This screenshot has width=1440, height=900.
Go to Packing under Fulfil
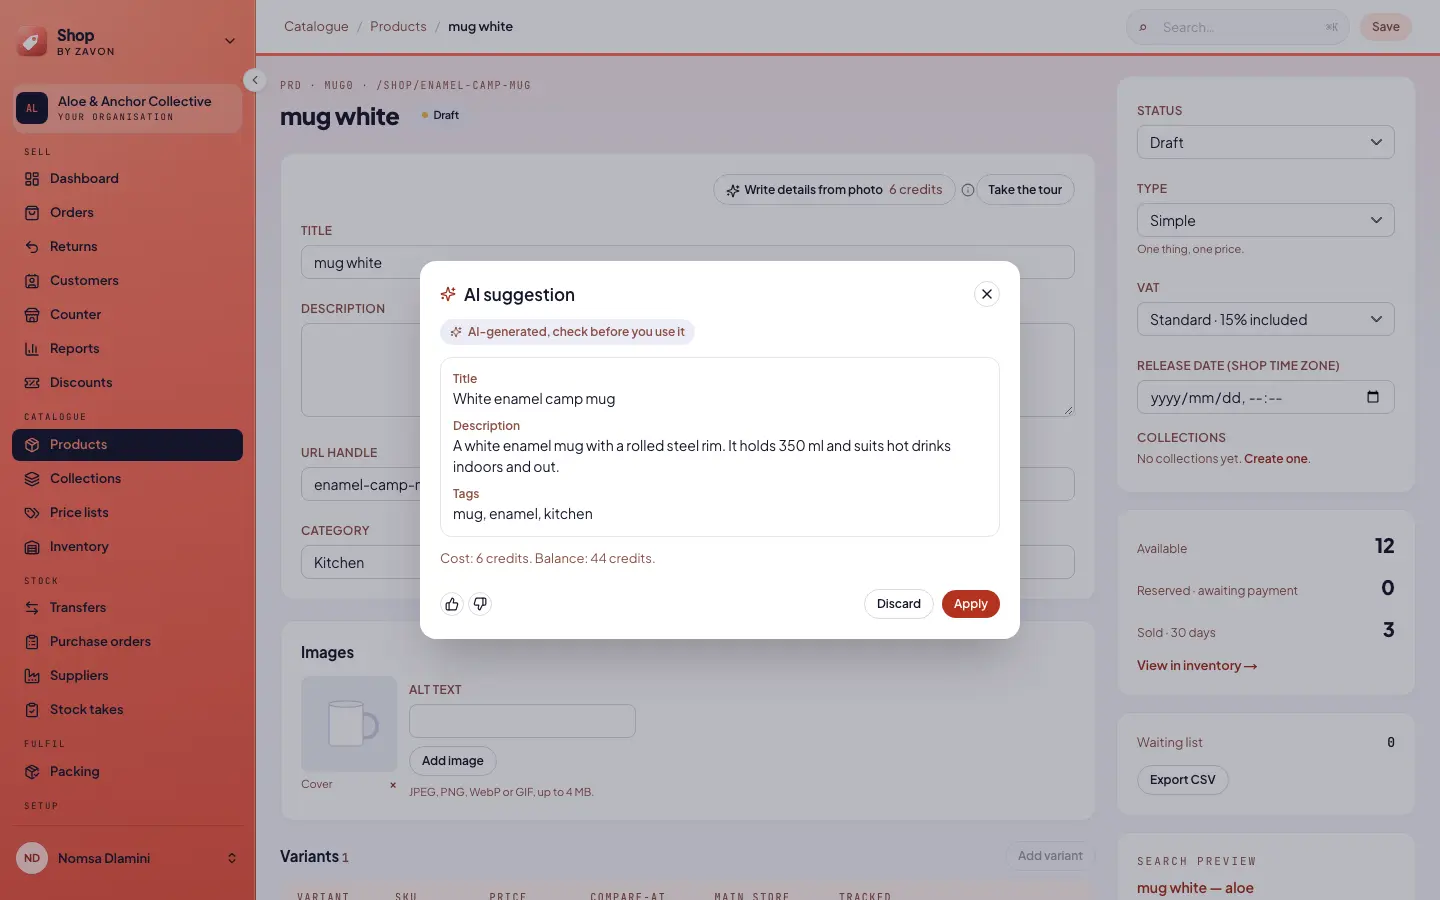click(x=127, y=772)
